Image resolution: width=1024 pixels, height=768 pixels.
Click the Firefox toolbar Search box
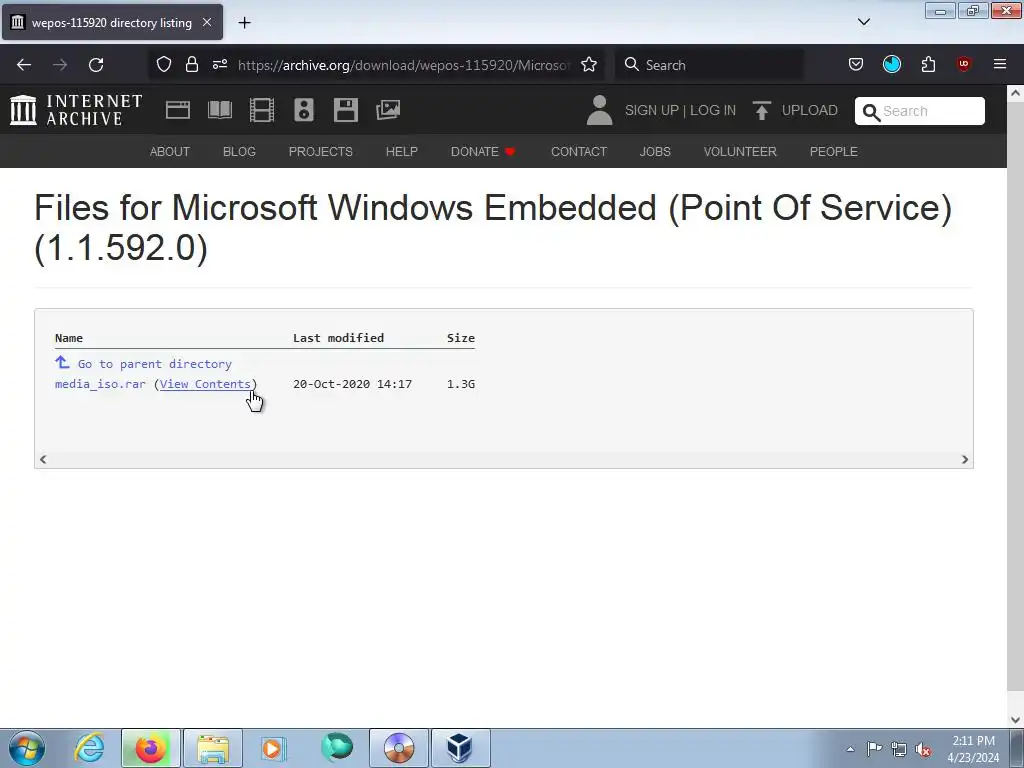[x=710, y=65]
